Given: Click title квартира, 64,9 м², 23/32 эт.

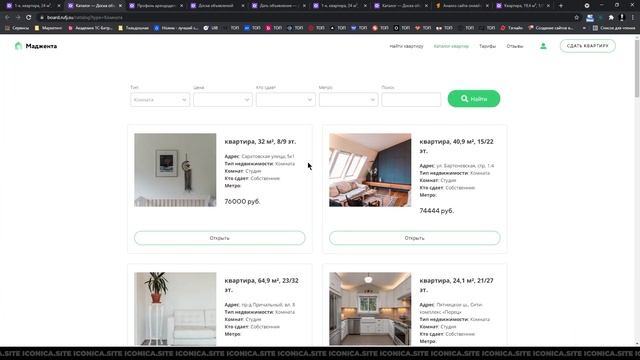Looking at the screenshot, I should 261,285.
